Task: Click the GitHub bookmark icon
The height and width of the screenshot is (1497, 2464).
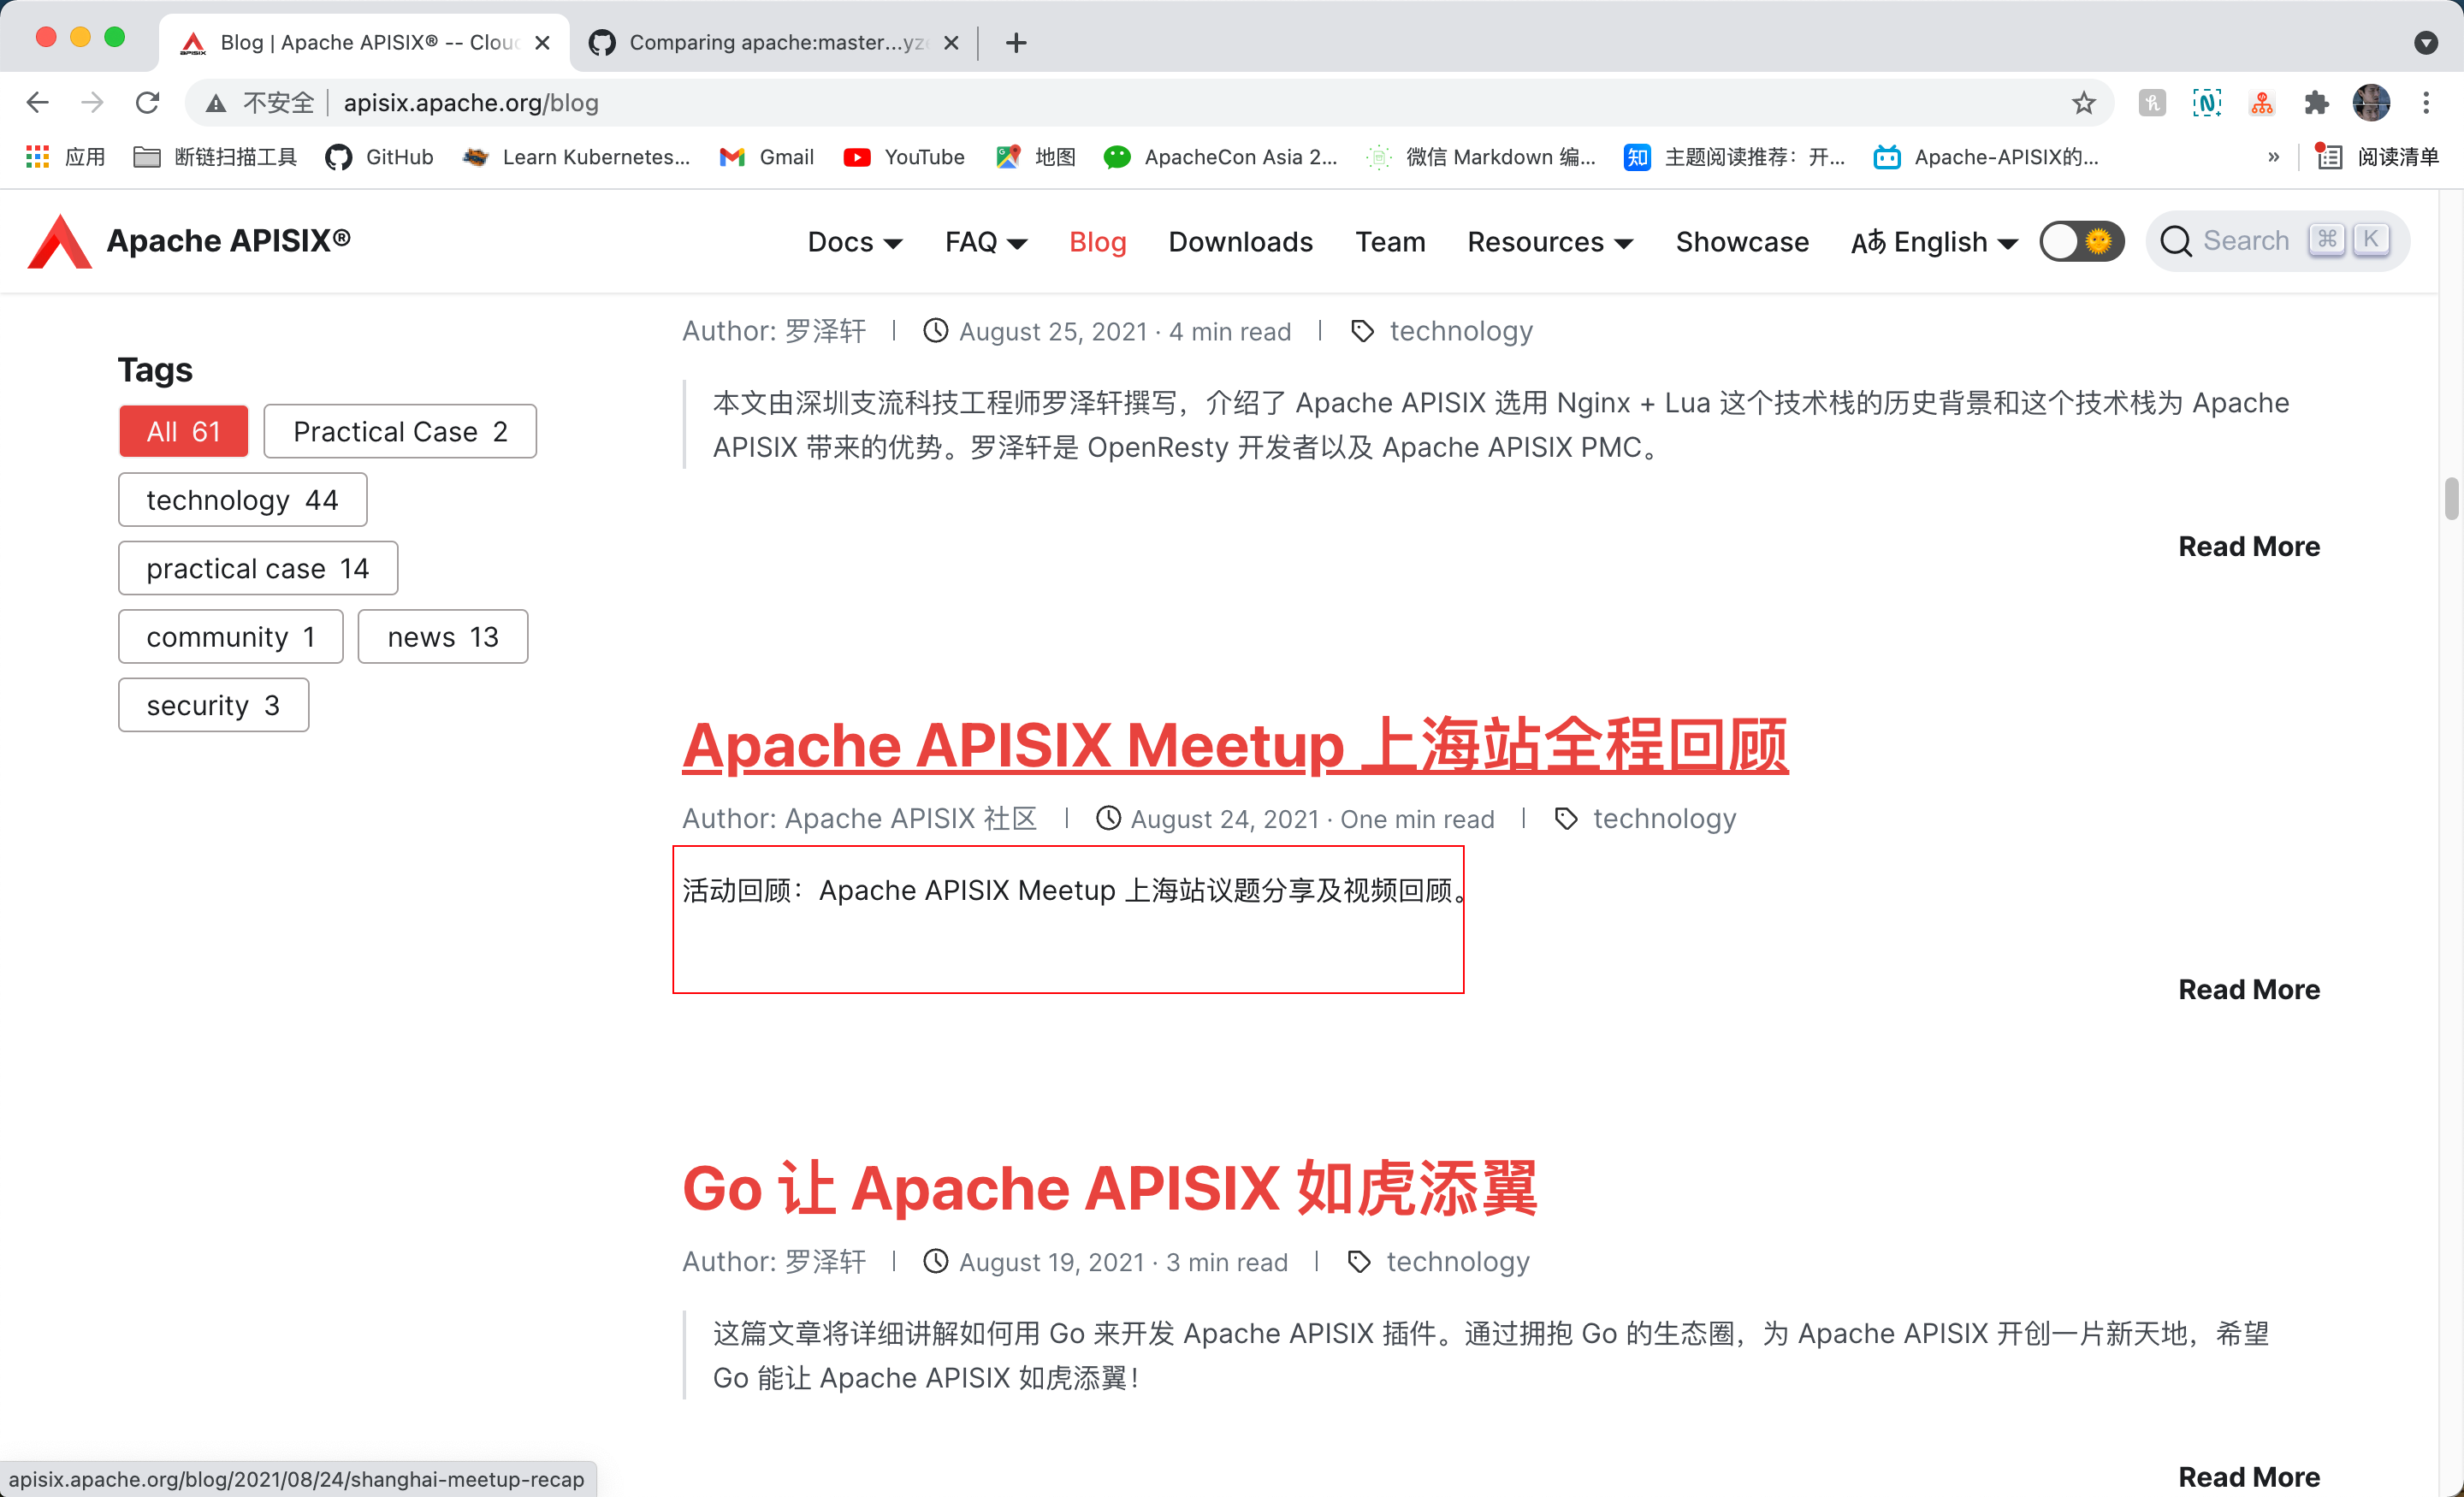Action: click(339, 157)
